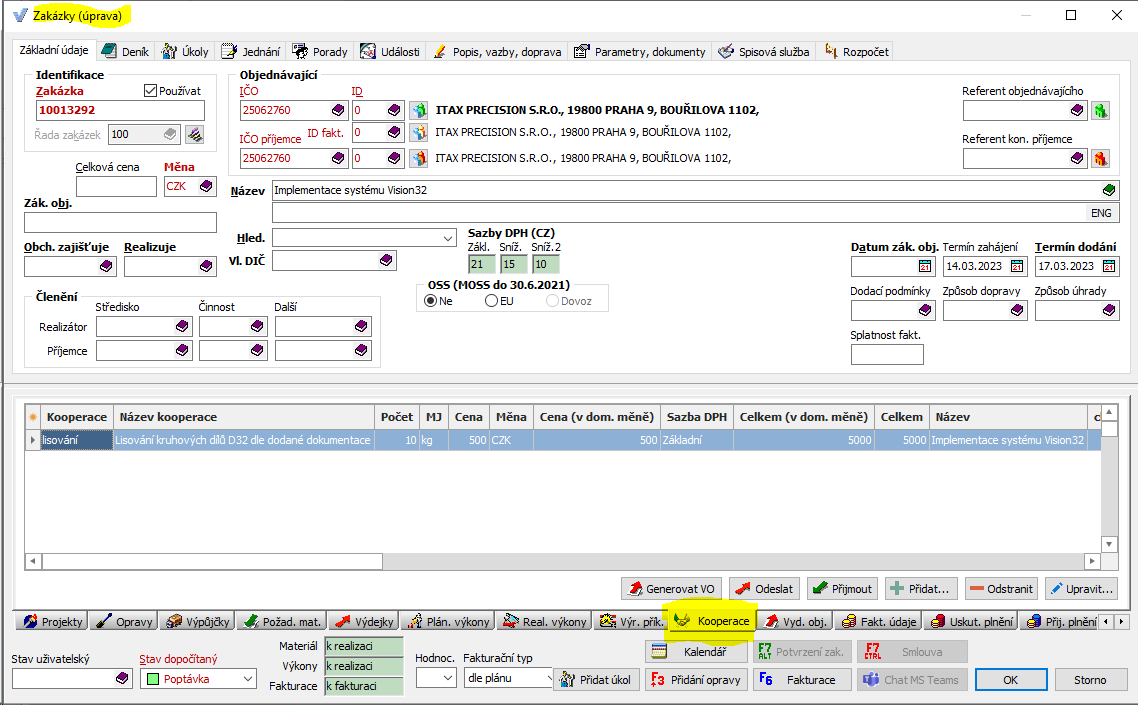Screen dimensions: 1138x705
Task: Go to the Jednání tab
Action: (x=251, y=52)
